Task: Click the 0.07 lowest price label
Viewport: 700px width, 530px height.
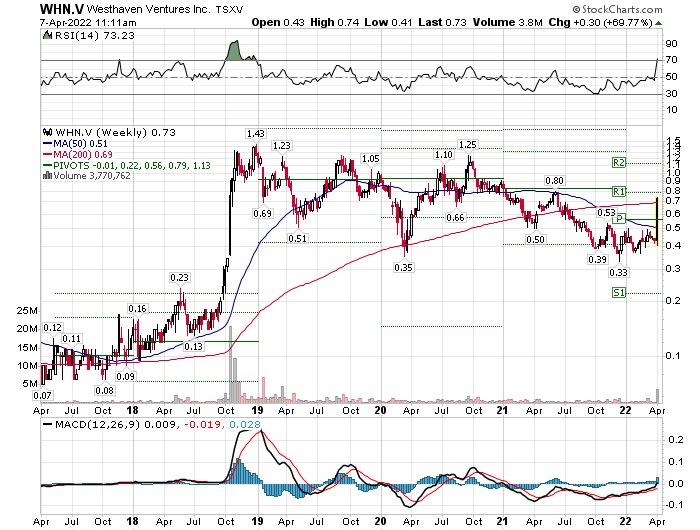Action: pyautogui.click(x=42, y=396)
